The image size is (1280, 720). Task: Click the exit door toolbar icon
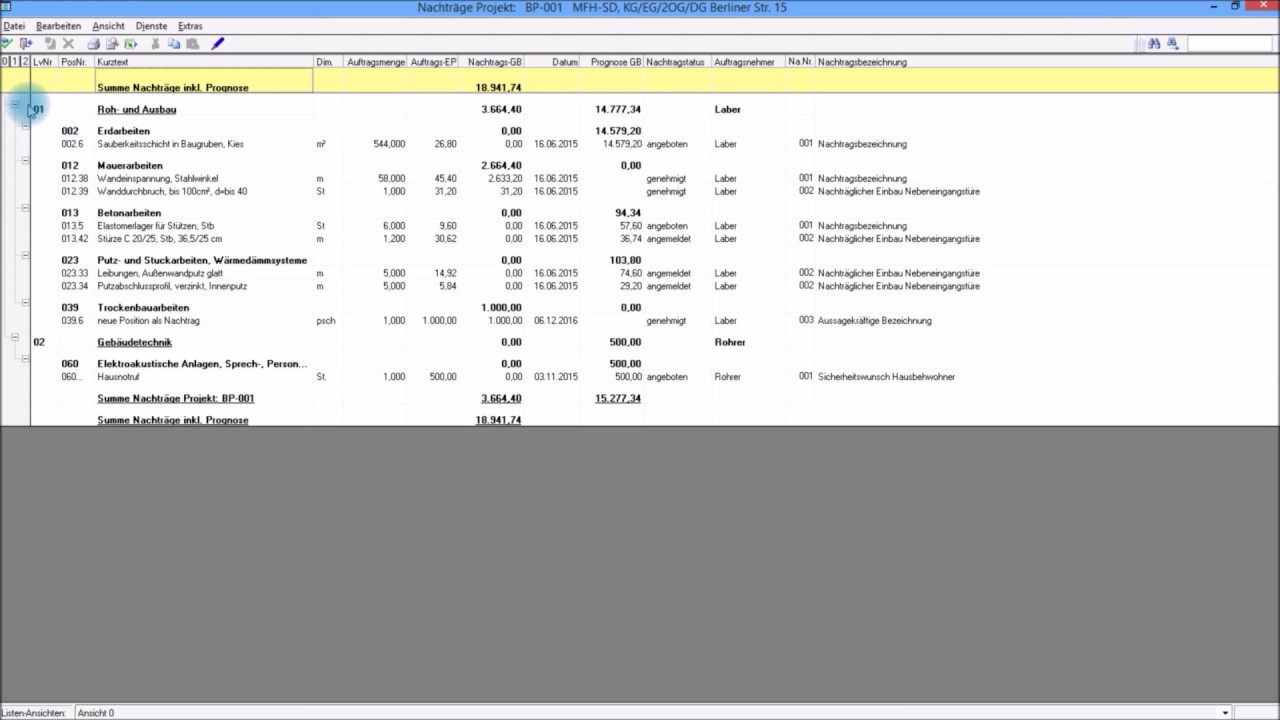[26, 44]
